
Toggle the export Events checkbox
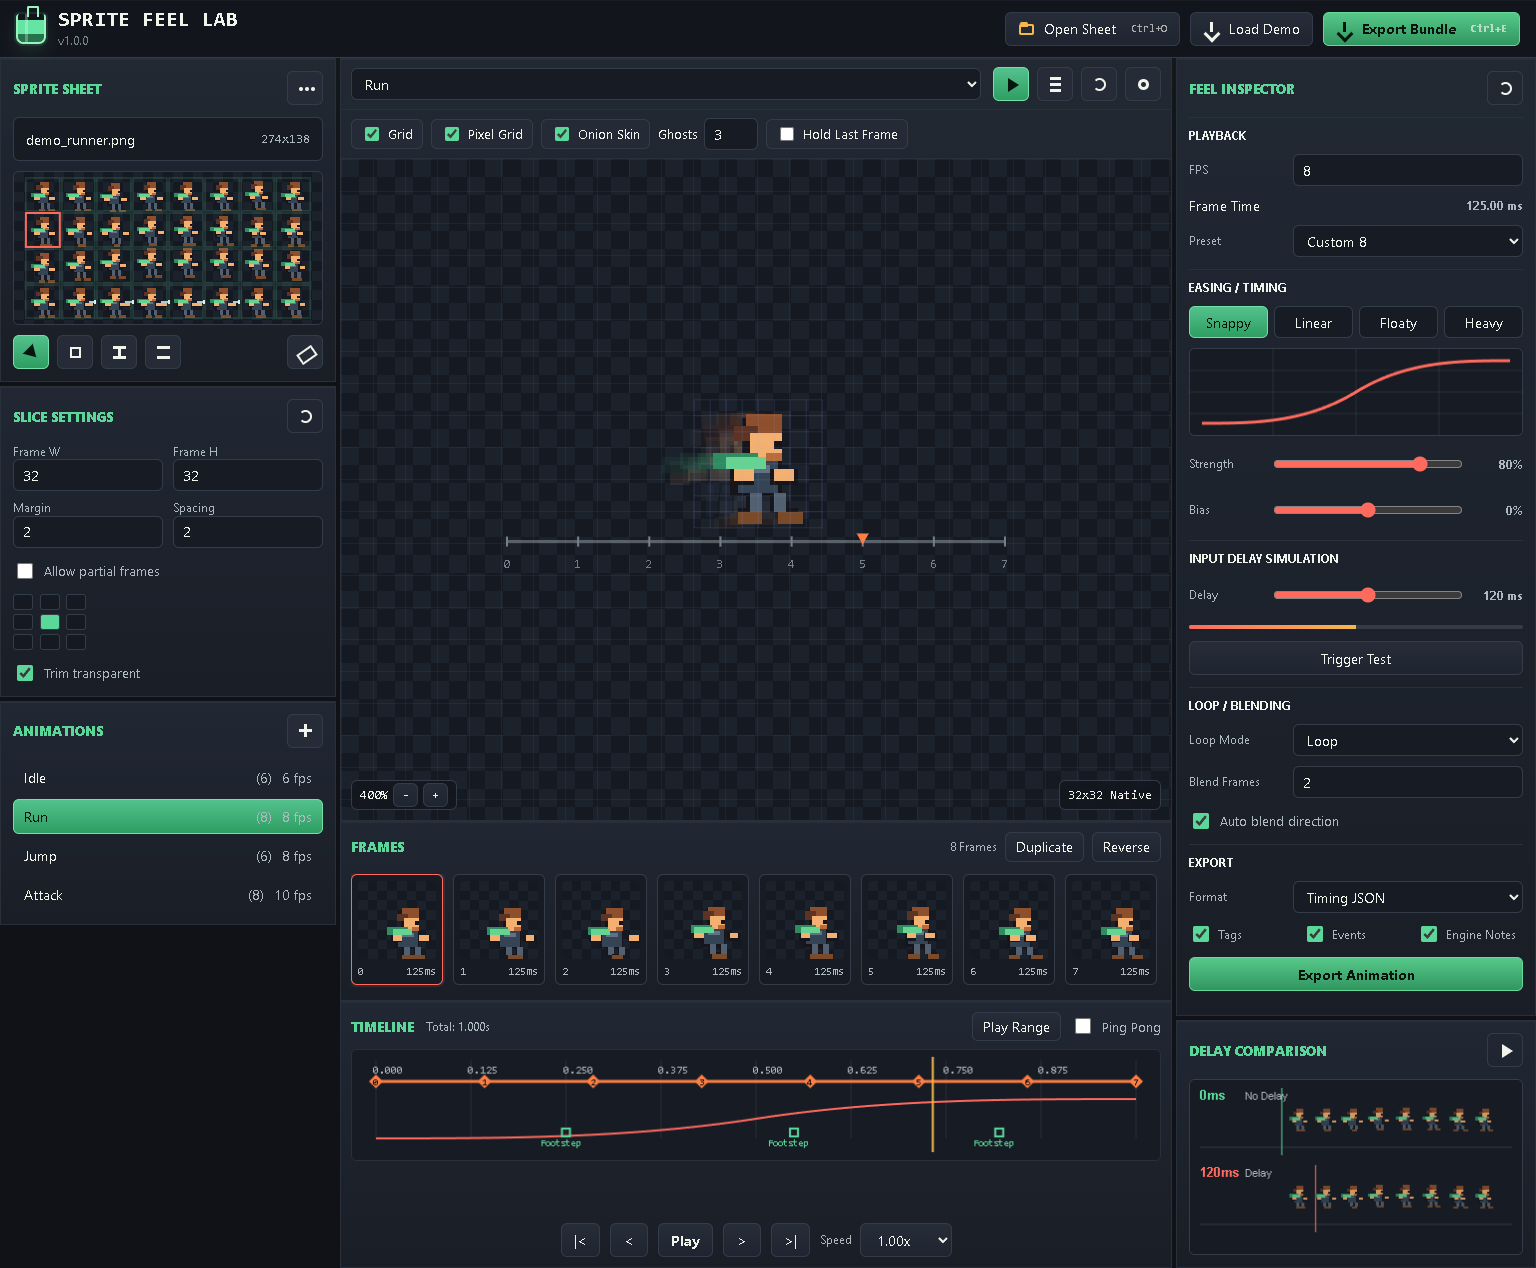click(1315, 934)
